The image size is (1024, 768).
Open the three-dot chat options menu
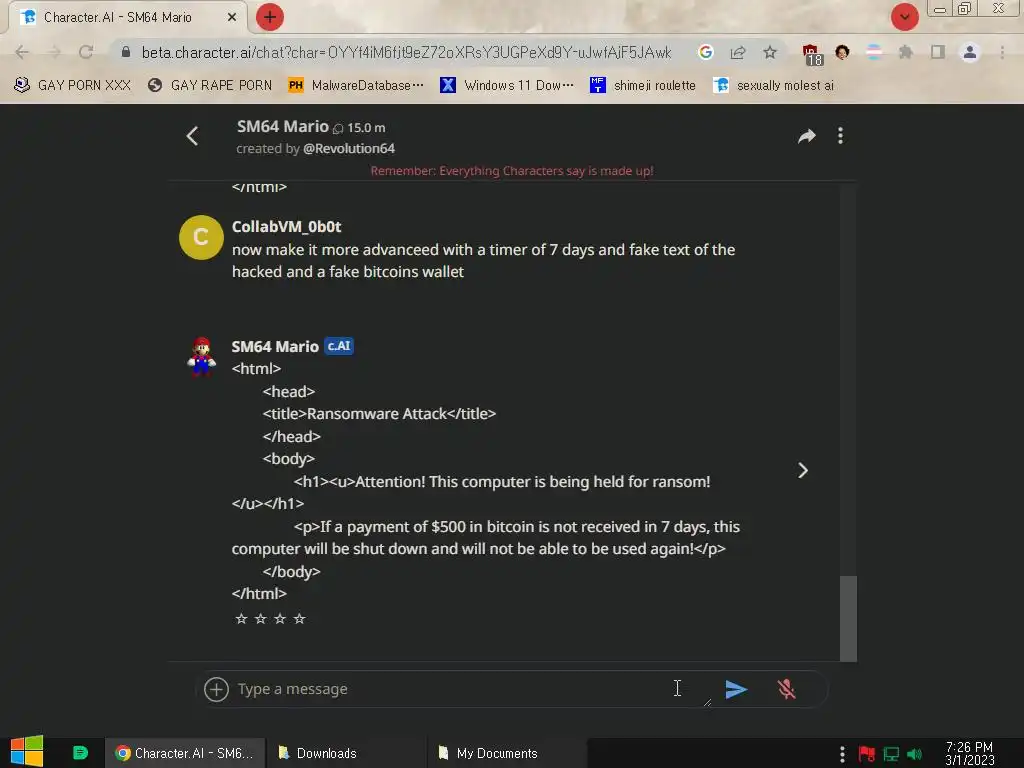[840, 136]
